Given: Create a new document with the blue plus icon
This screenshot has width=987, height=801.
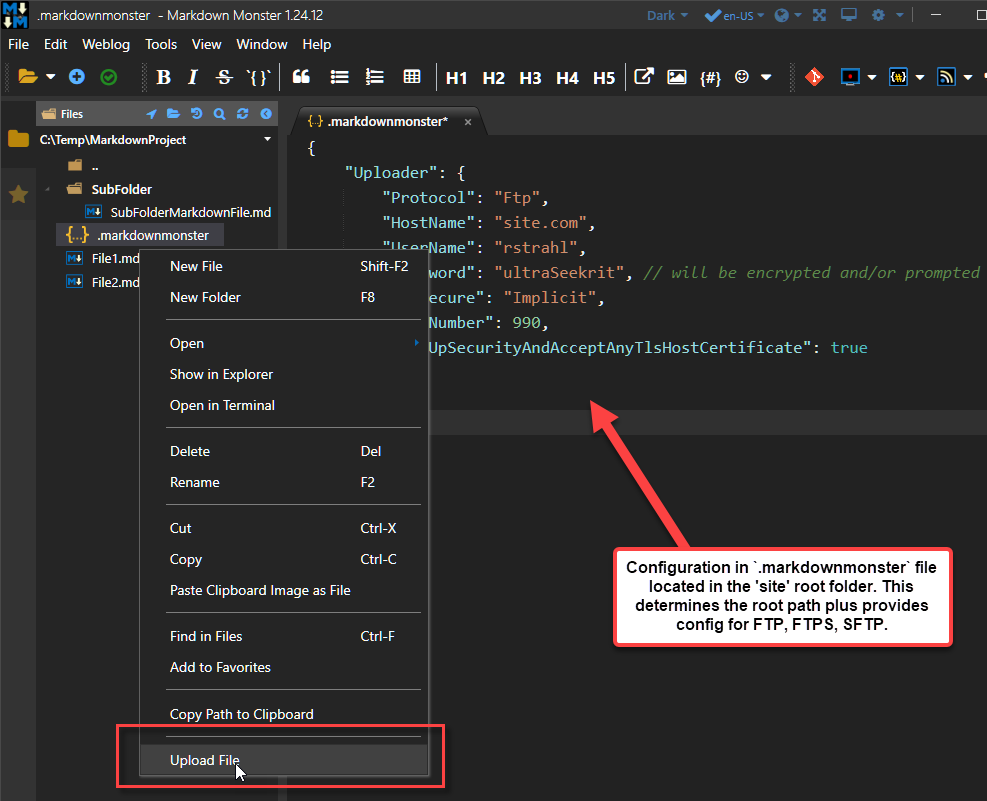Looking at the screenshot, I should 77,77.
